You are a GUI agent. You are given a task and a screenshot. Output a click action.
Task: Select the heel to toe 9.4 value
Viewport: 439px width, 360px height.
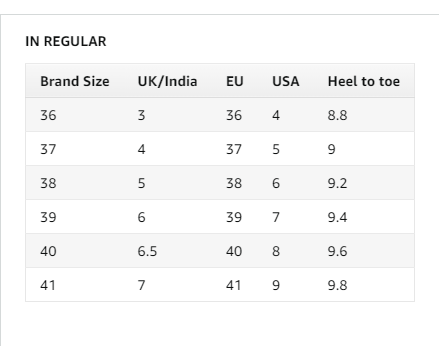[337, 217]
